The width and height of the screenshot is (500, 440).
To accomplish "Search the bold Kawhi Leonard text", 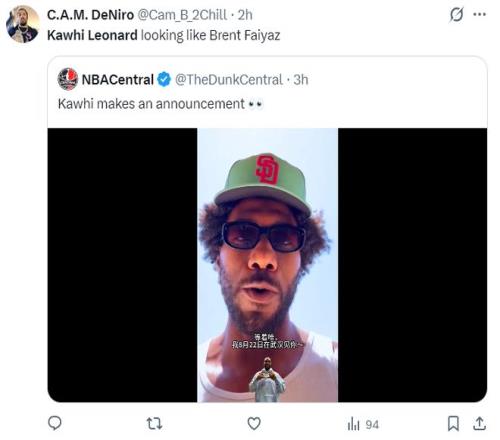I will pos(92,35).
